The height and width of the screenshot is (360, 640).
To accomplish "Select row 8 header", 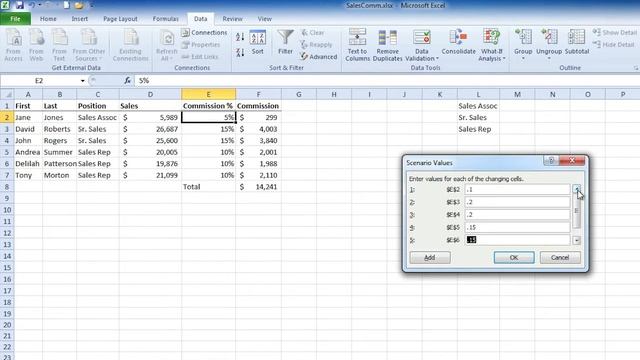I will [x=7, y=187].
